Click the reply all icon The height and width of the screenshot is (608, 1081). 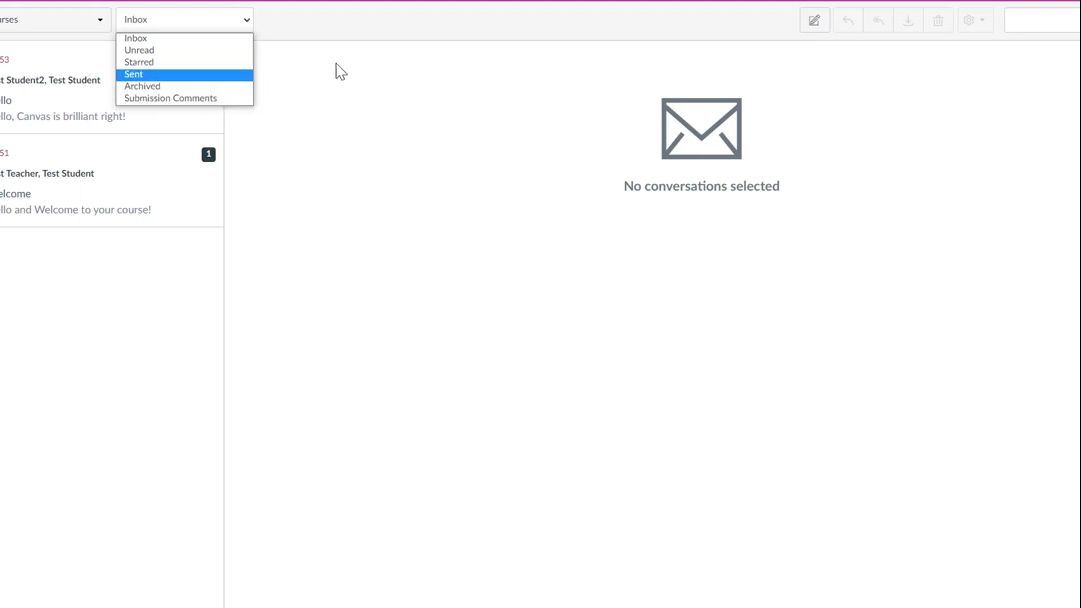click(878, 20)
